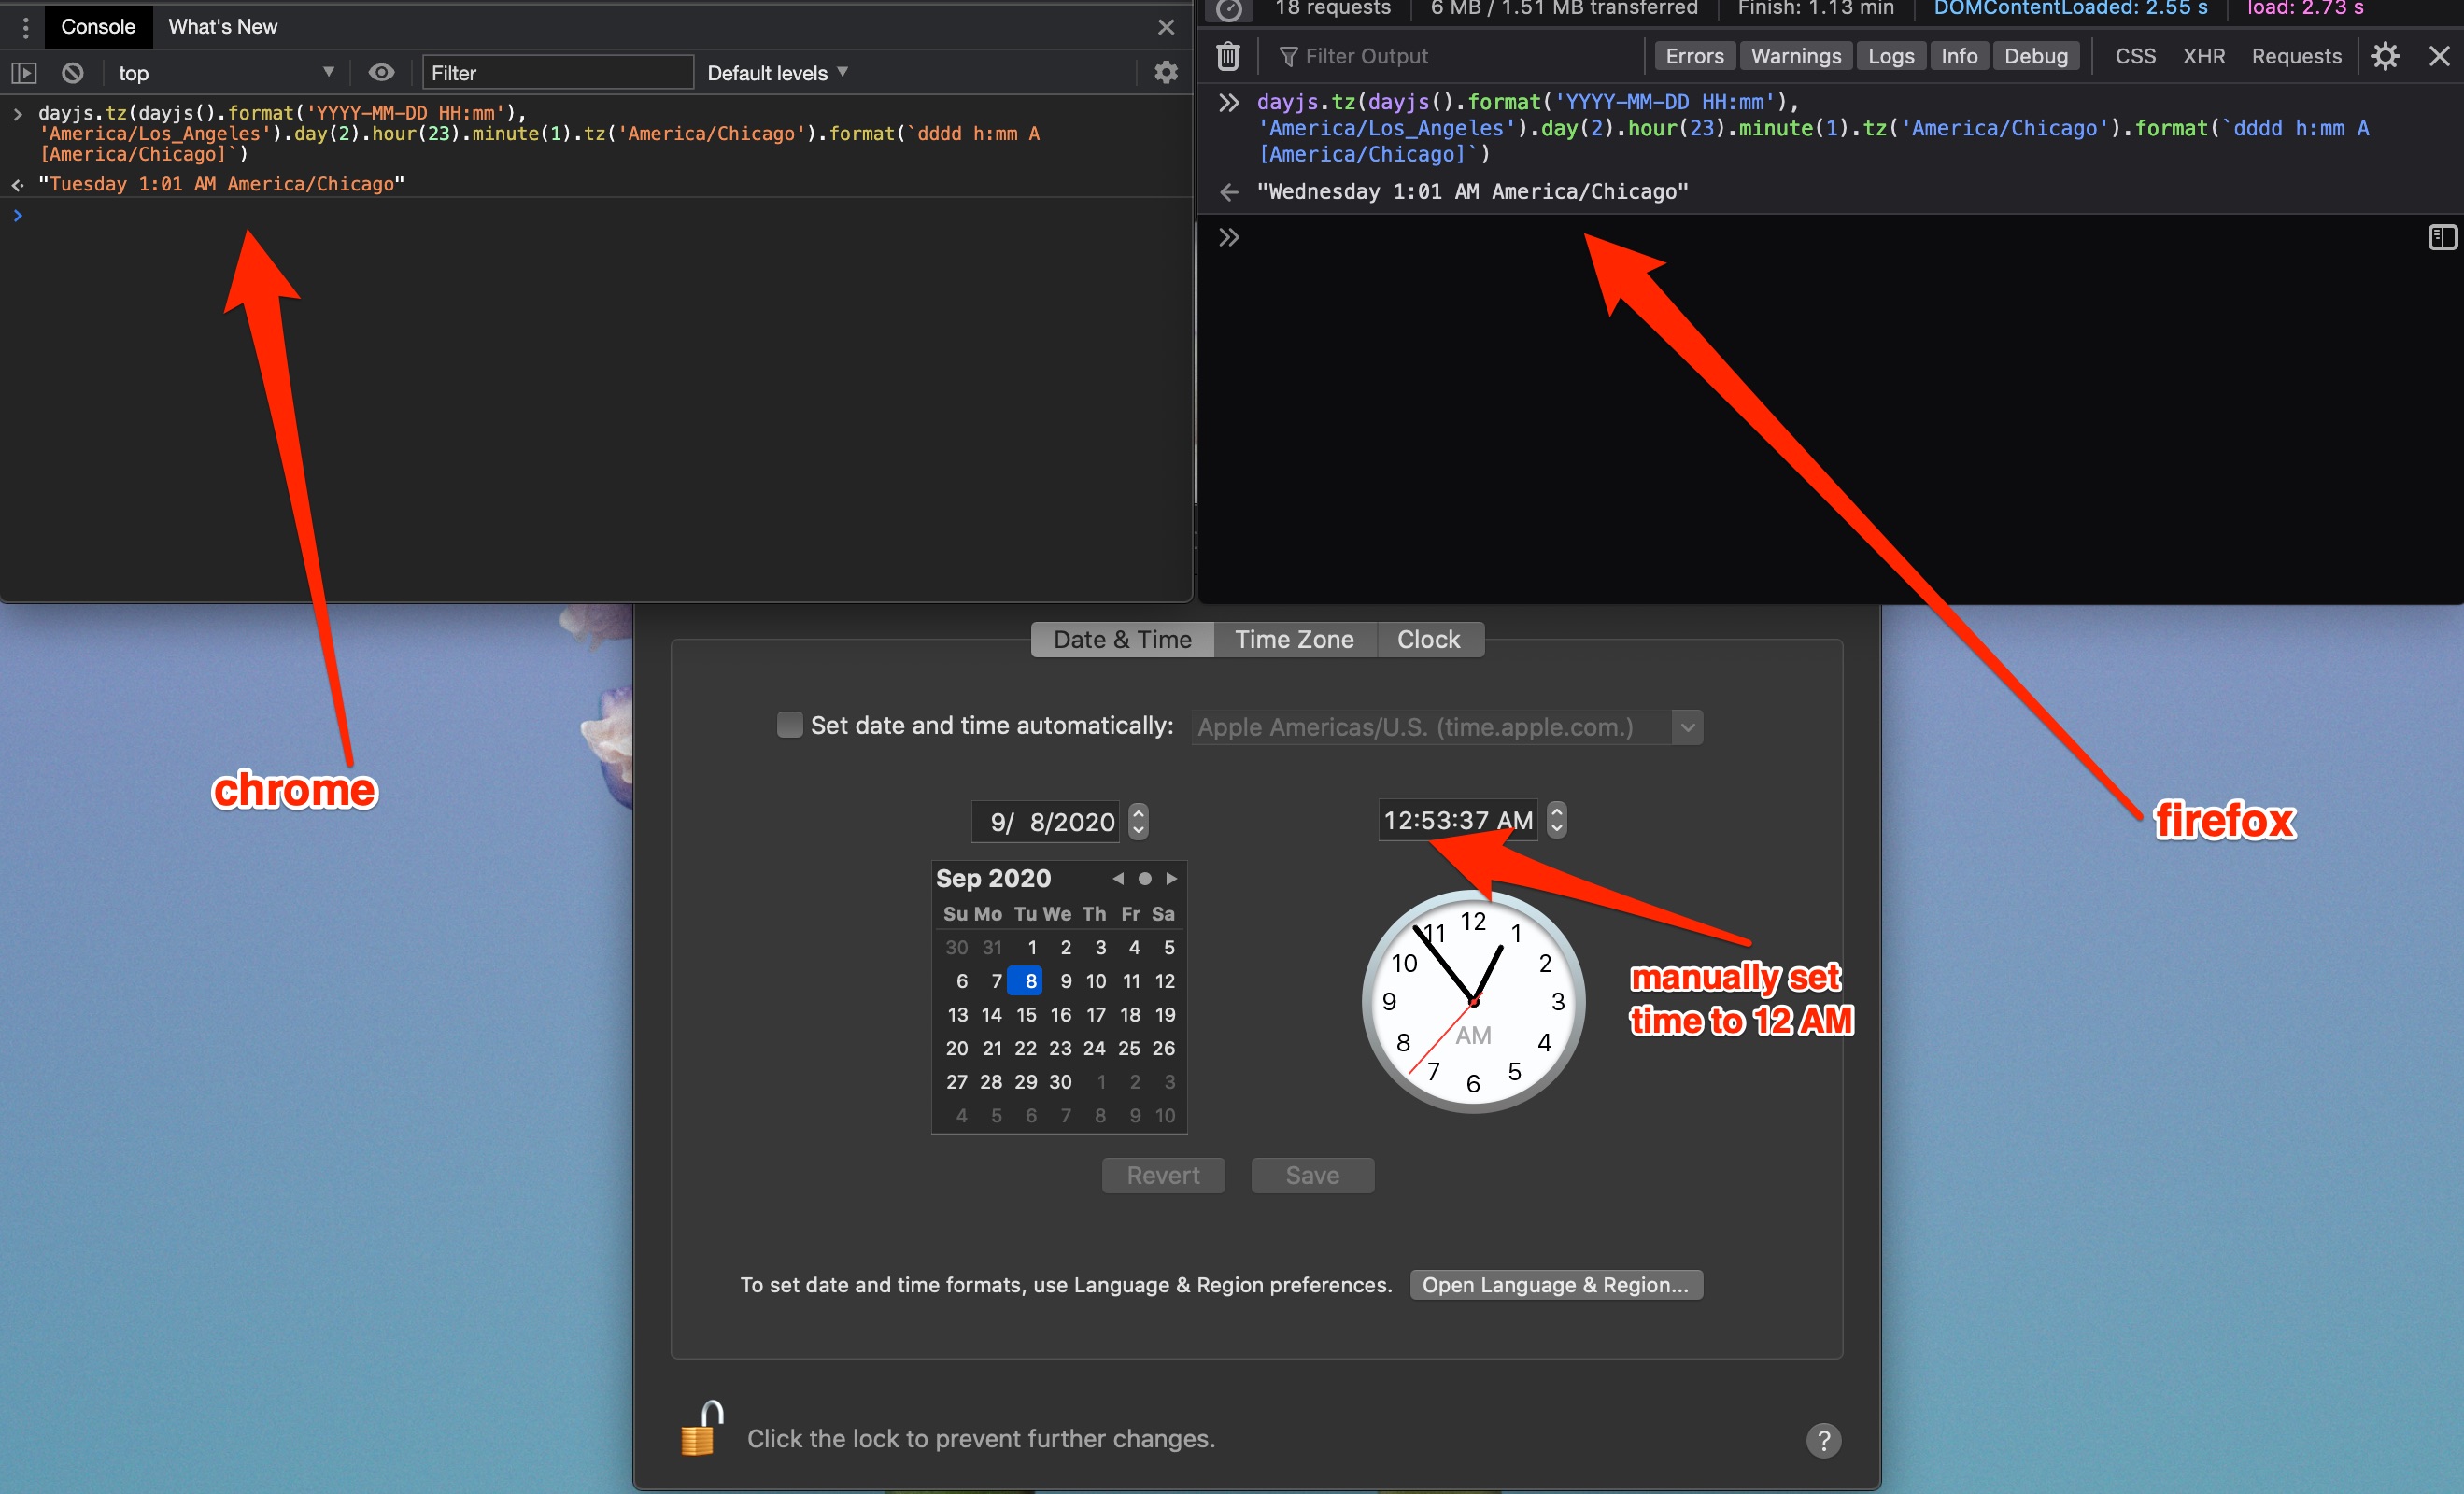Open the top context selector dropdown
The height and width of the screenshot is (1494, 2464).
[225, 73]
